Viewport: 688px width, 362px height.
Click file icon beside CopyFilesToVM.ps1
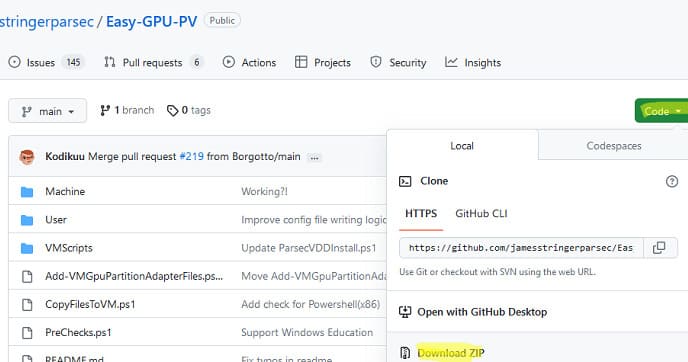point(27,305)
